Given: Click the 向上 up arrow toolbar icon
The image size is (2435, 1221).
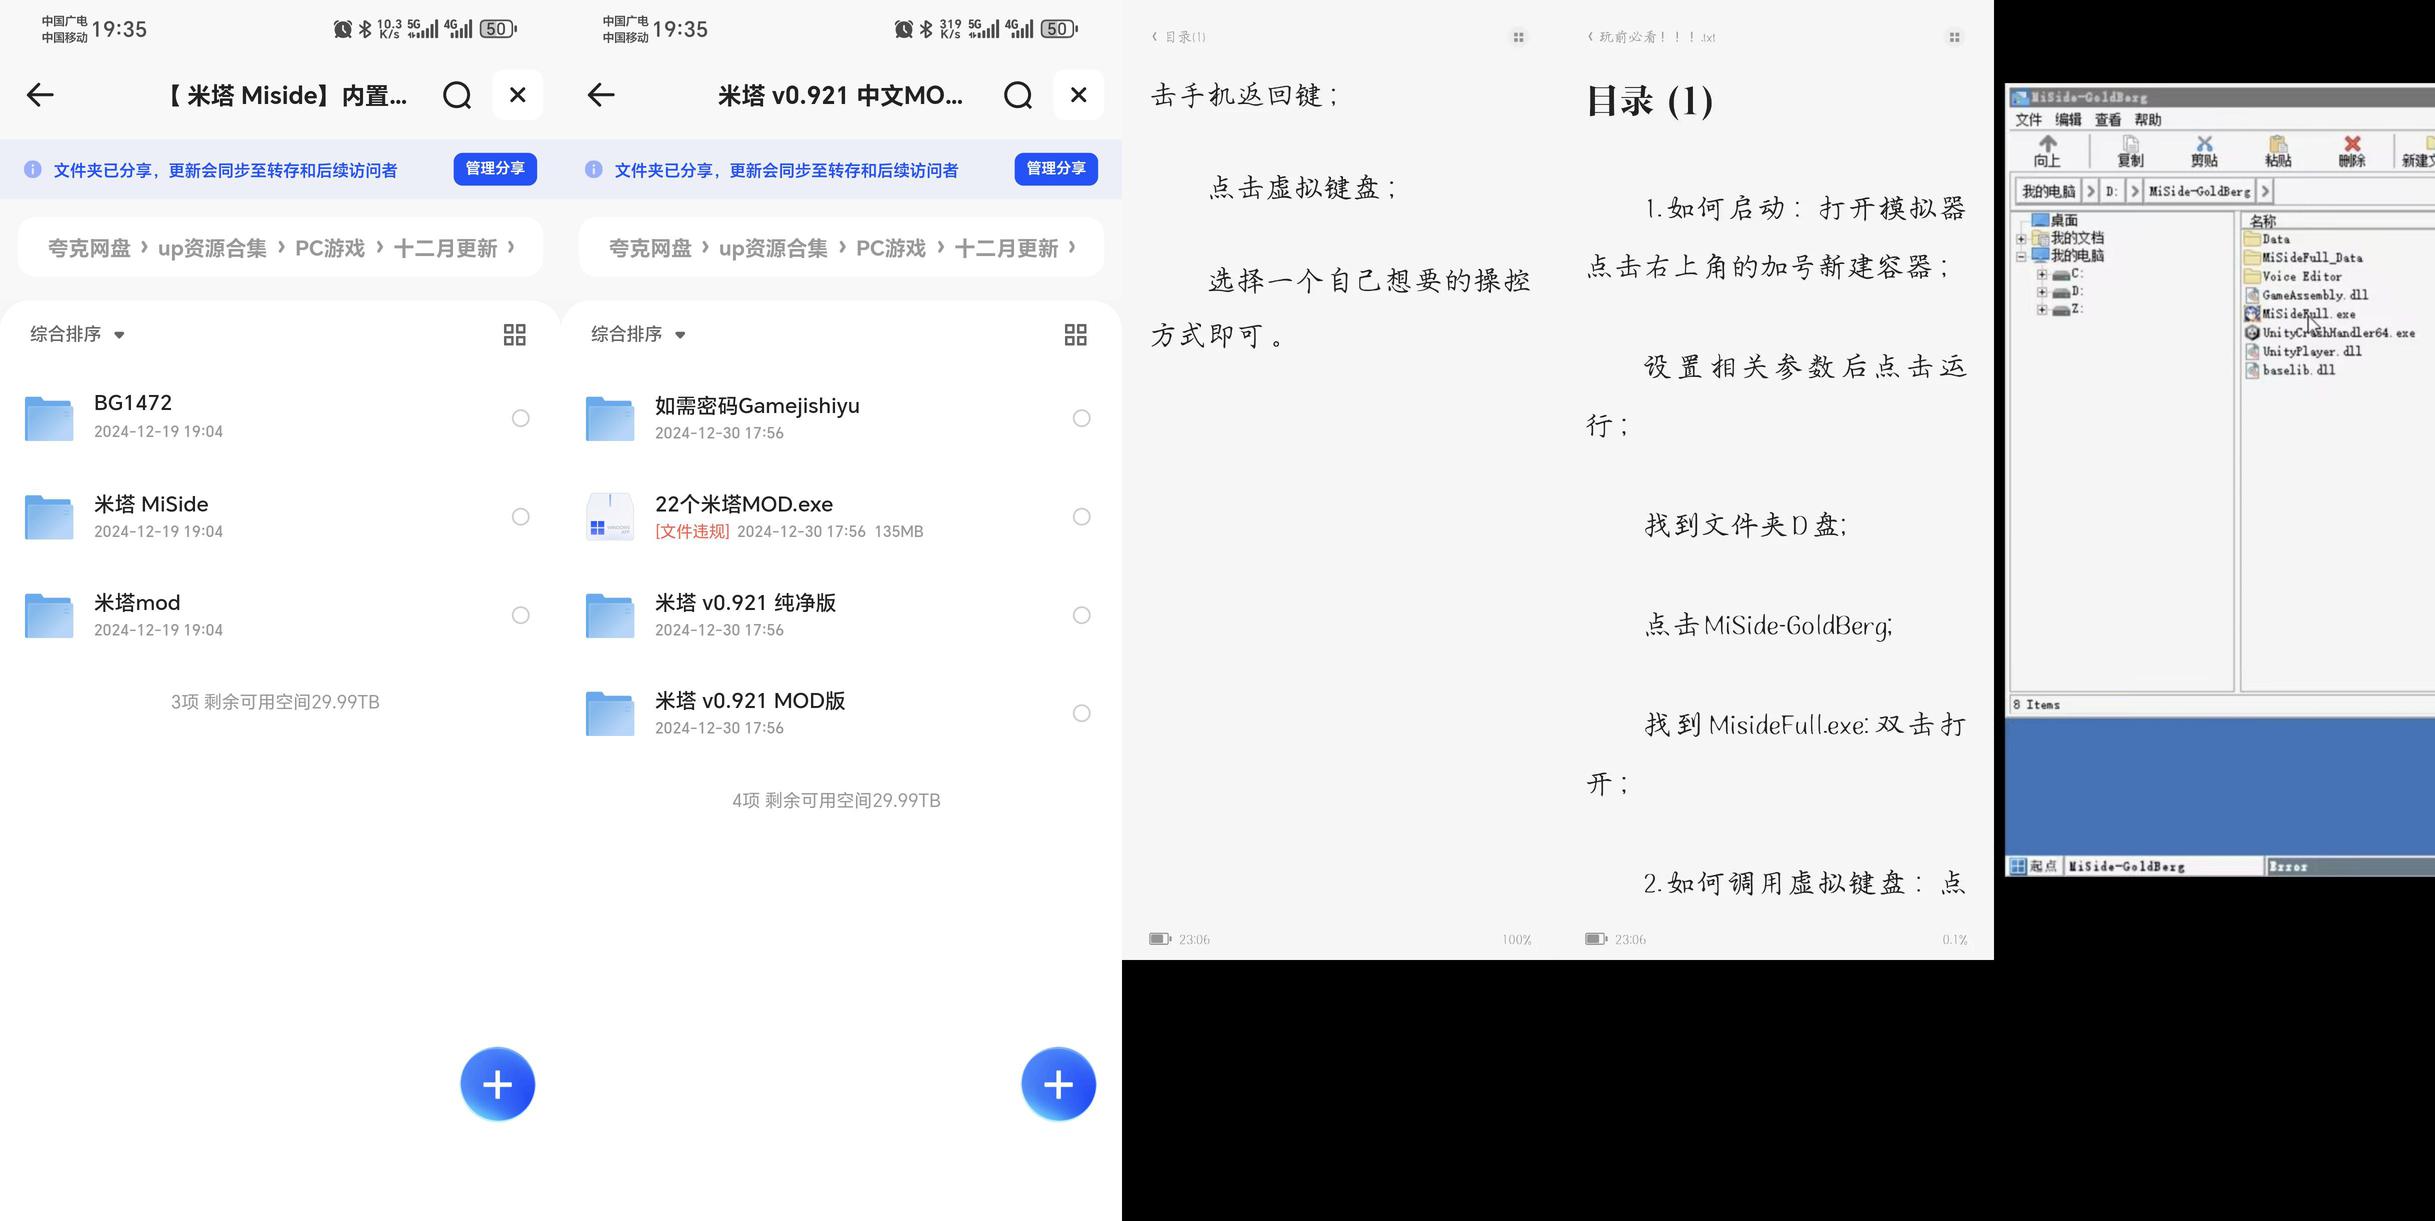Looking at the screenshot, I should pyautogui.click(x=2047, y=151).
